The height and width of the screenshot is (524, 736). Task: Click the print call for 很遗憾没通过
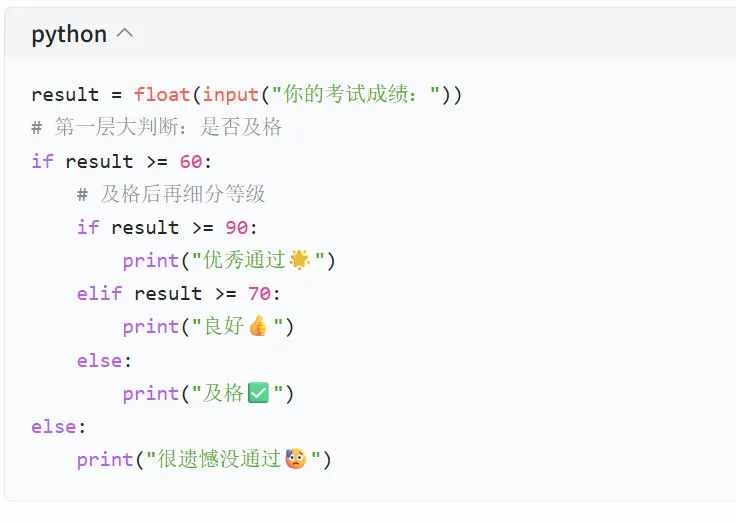pos(204,459)
